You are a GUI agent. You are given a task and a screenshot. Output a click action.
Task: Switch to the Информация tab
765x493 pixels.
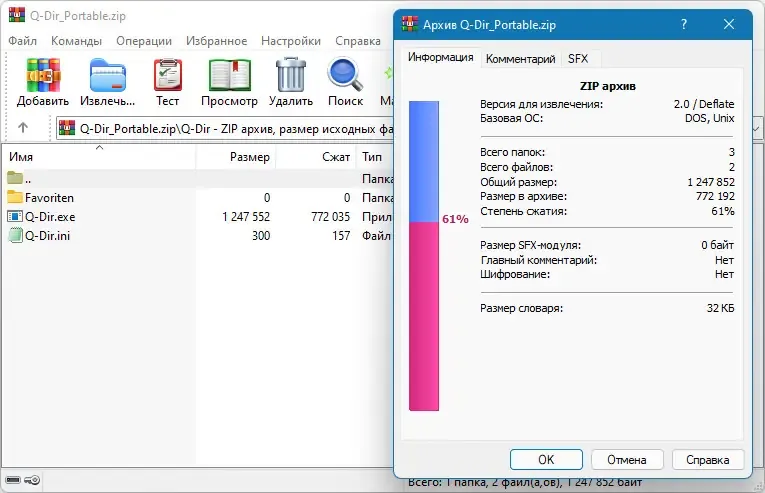[x=441, y=57]
